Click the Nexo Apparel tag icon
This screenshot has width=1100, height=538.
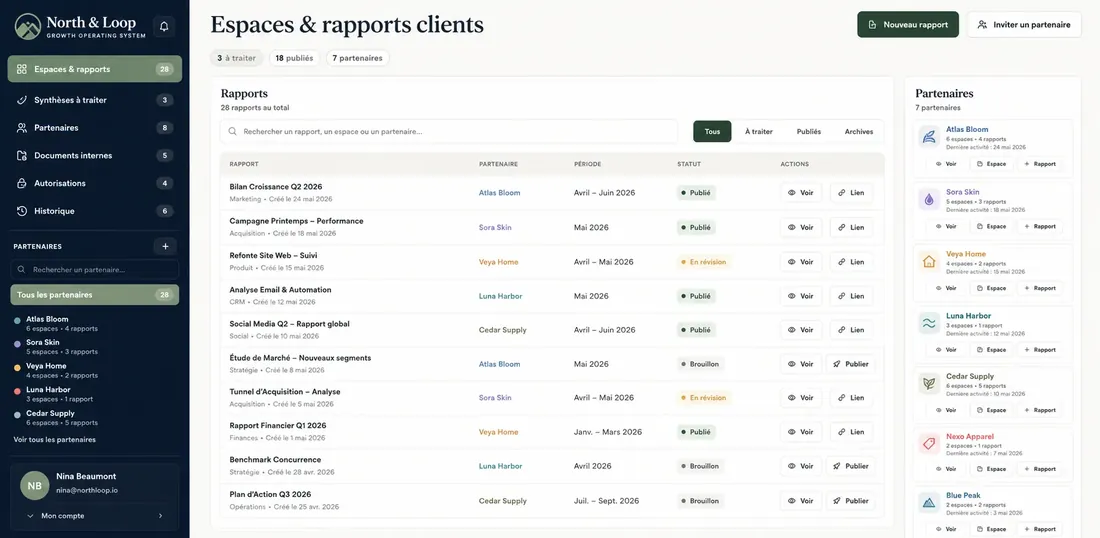point(930,444)
